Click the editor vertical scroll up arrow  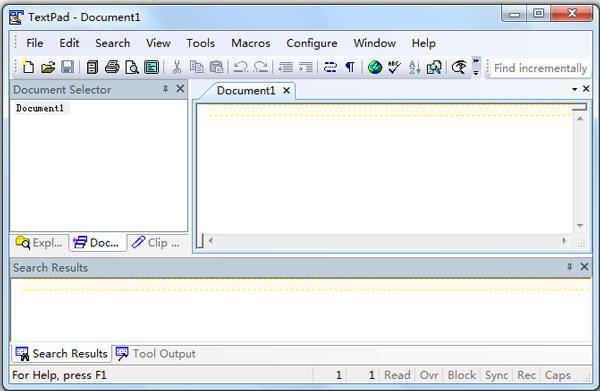pos(580,119)
